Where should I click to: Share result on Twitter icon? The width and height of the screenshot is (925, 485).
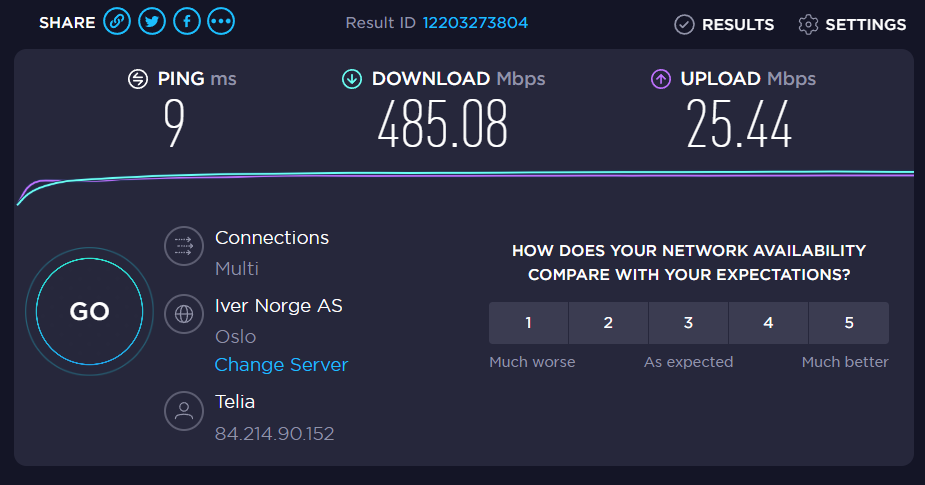[x=151, y=22]
